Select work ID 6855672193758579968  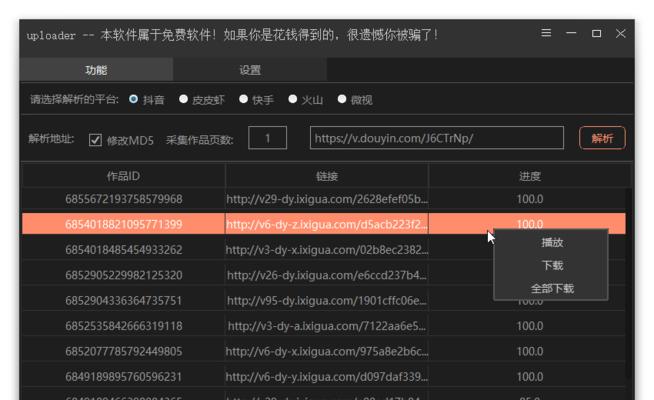123,199
